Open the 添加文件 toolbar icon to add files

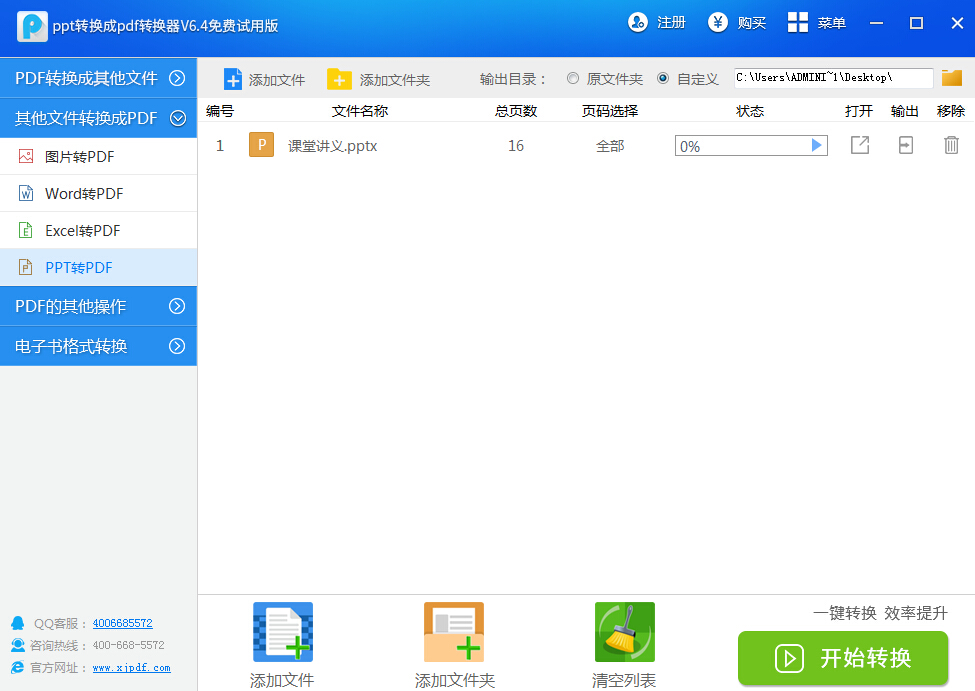point(263,78)
